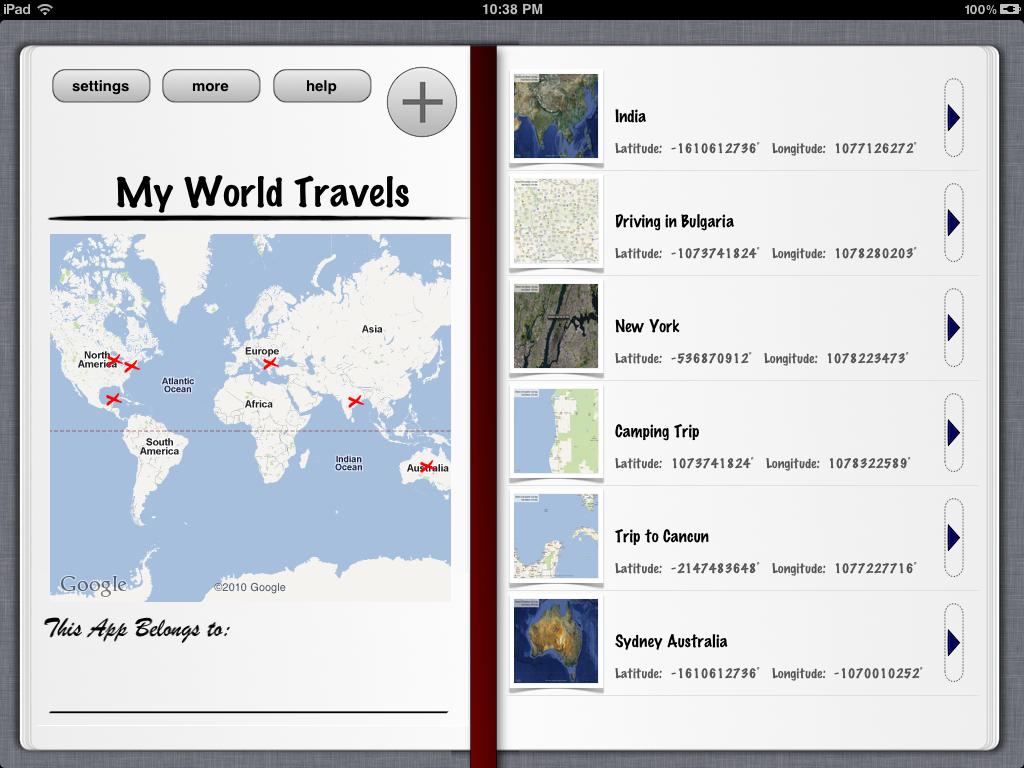Viewport: 1024px width, 768px height.
Task: Open Sydney Australia details arrow
Action: (953, 642)
